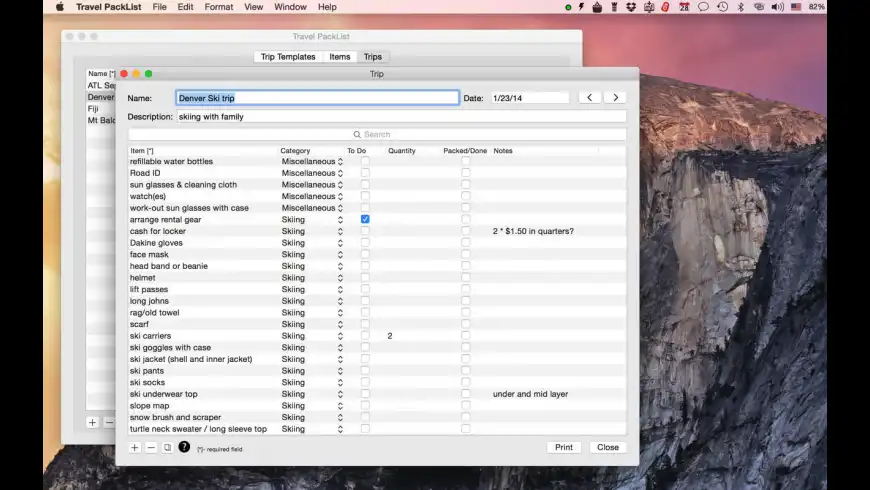The image size is (870, 490).
Task: Click the note 'under and mid layer'
Action: tap(530, 394)
